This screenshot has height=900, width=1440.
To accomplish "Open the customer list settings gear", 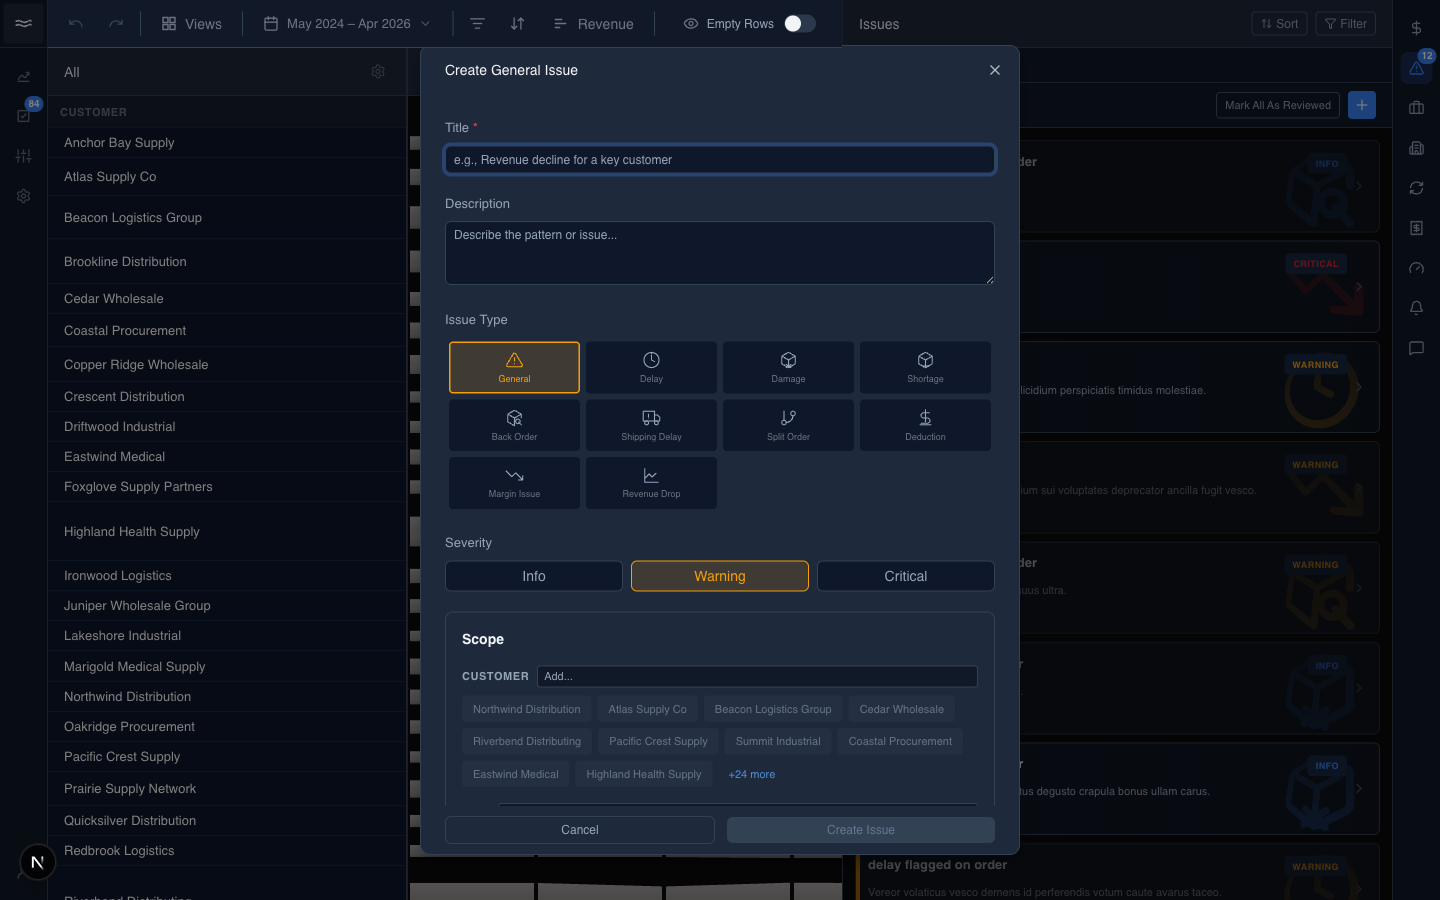I will [378, 72].
